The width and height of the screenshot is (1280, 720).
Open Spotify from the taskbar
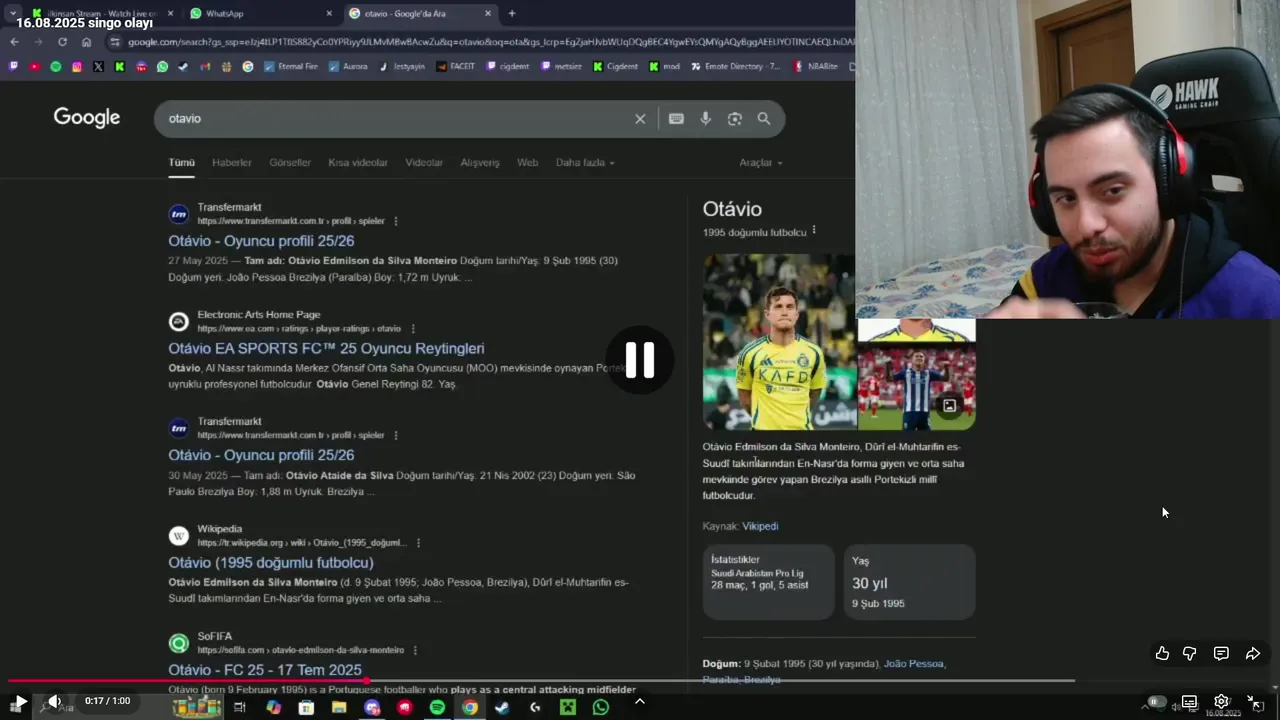click(x=437, y=707)
